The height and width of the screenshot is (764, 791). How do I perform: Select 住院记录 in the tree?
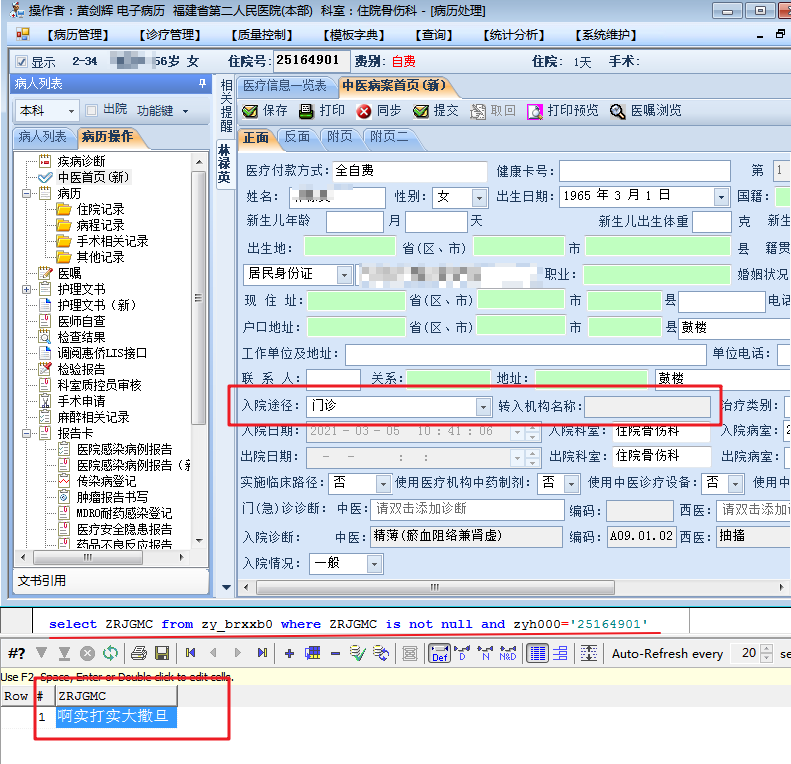coord(100,209)
